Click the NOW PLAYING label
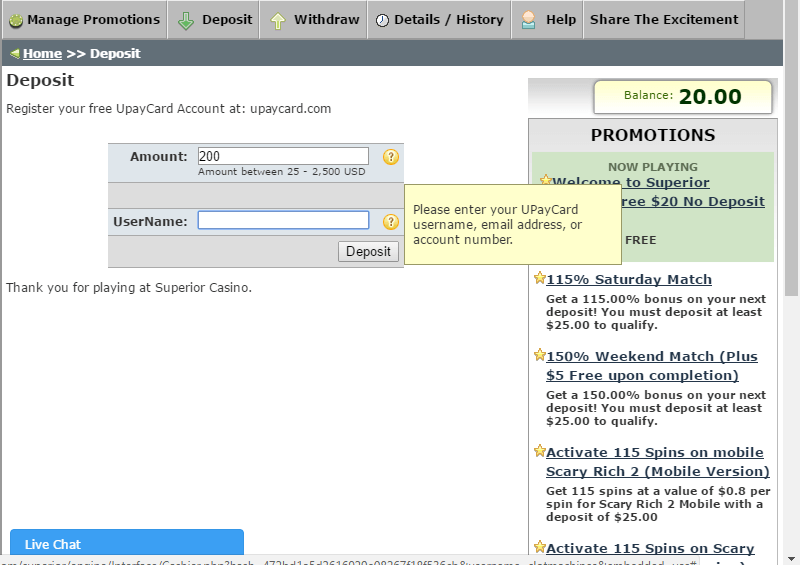 [x=653, y=167]
